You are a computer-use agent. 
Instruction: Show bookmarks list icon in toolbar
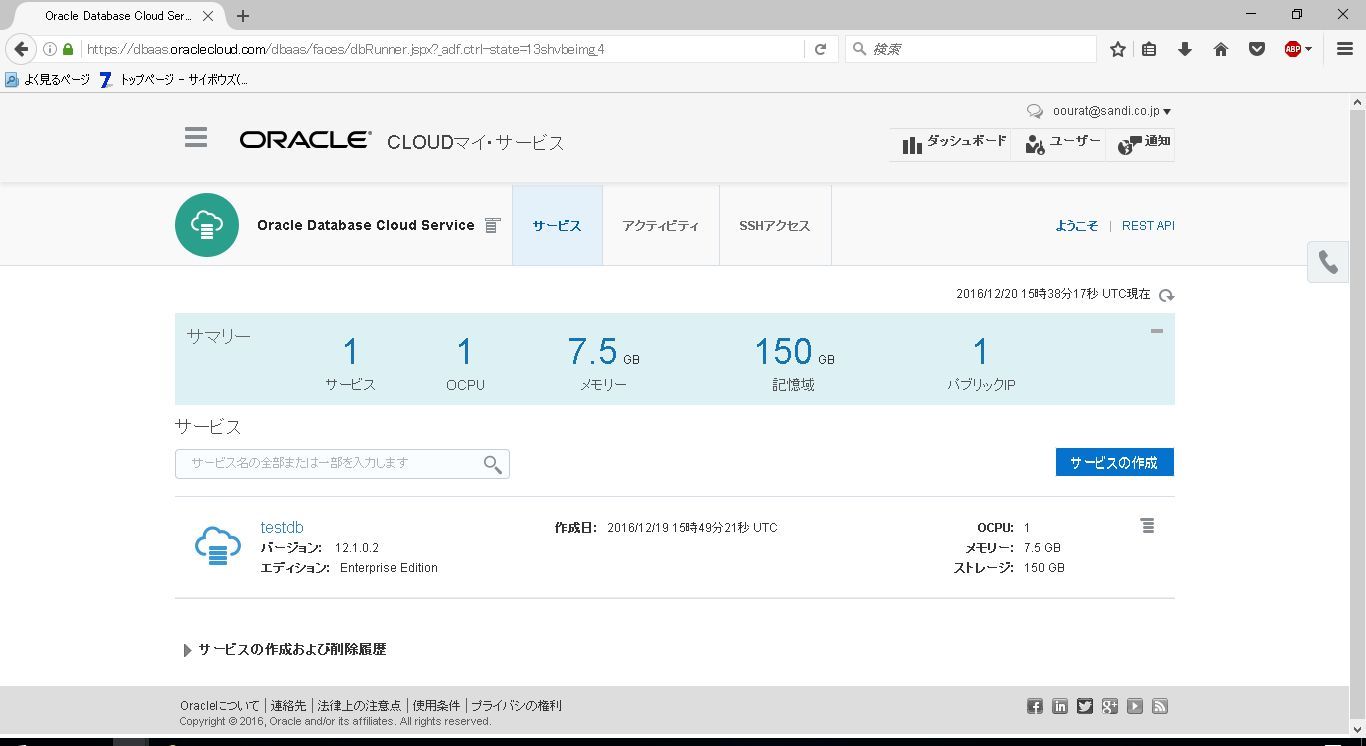point(1150,49)
